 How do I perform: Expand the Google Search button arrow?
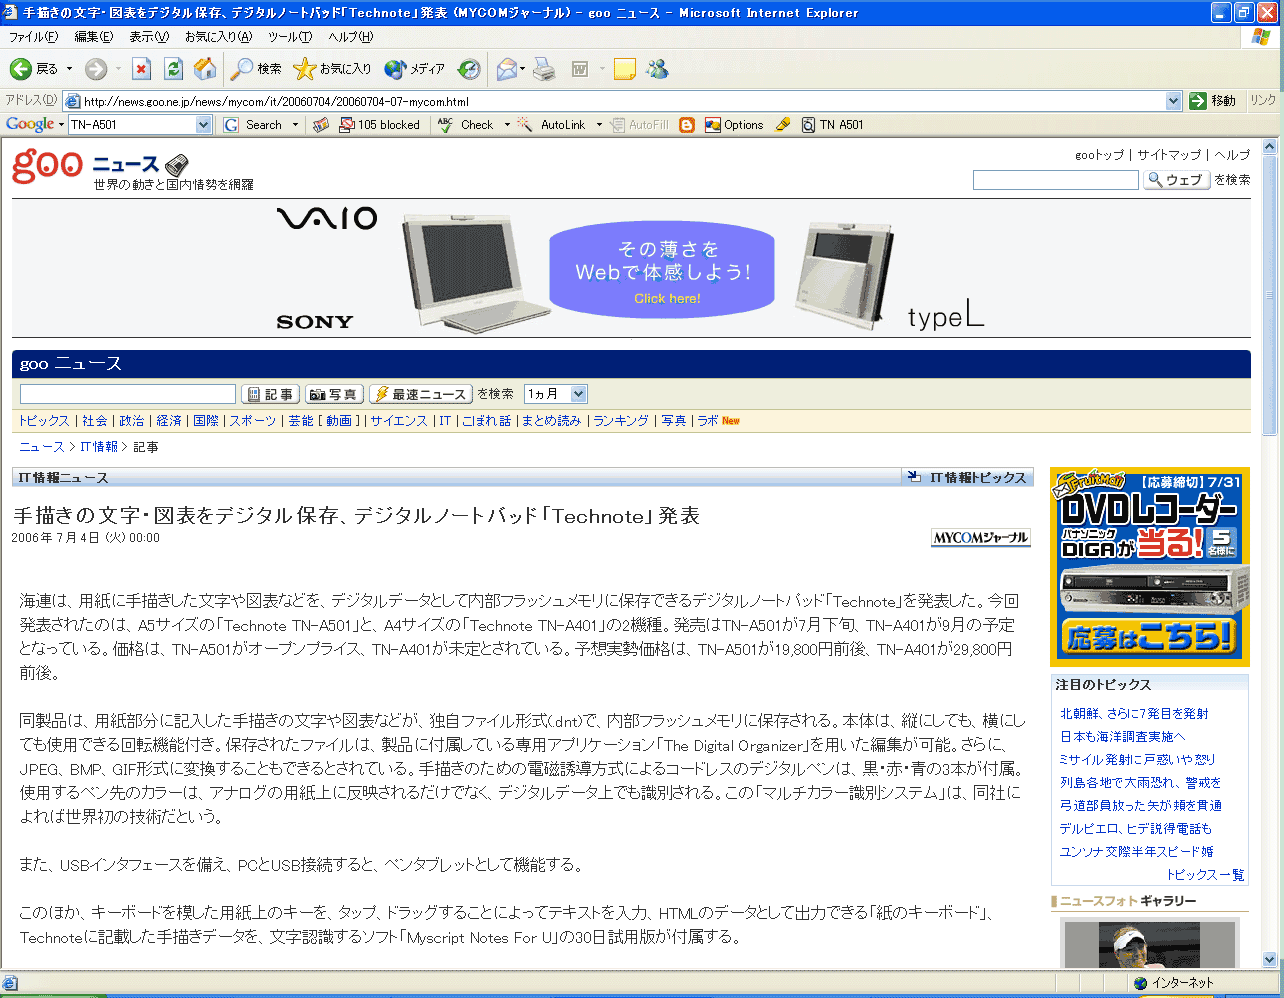tap(295, 125)
